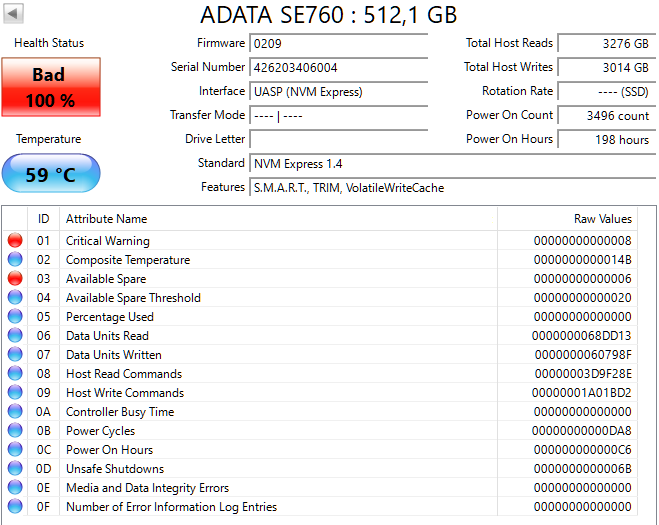Select the Media and Data Integrity Errors icon

pyautogui.click(x=15, y=487)
